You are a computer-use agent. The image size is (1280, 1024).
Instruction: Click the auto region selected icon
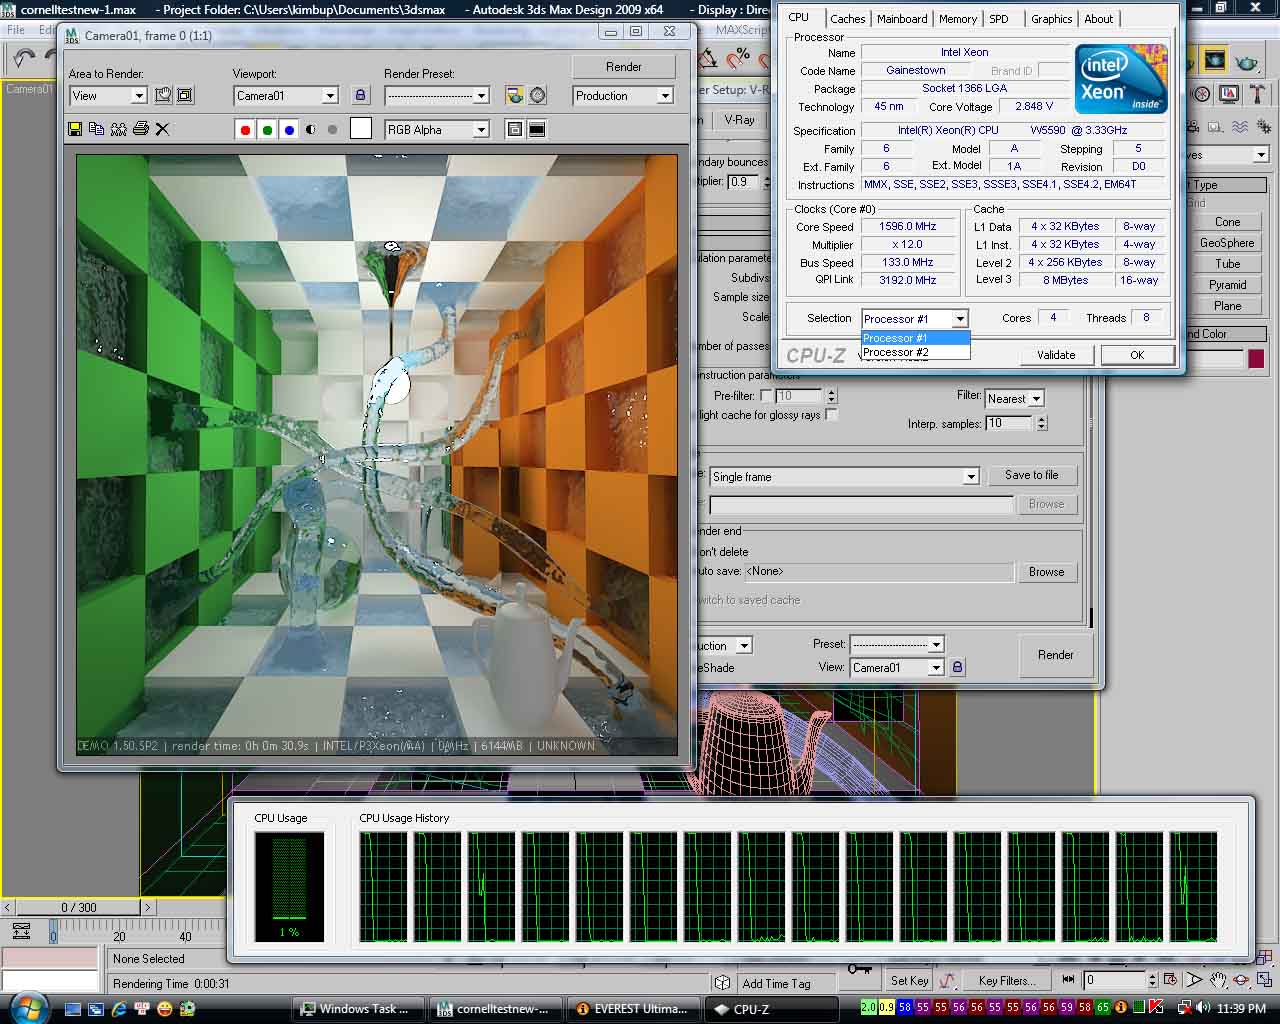185,96
